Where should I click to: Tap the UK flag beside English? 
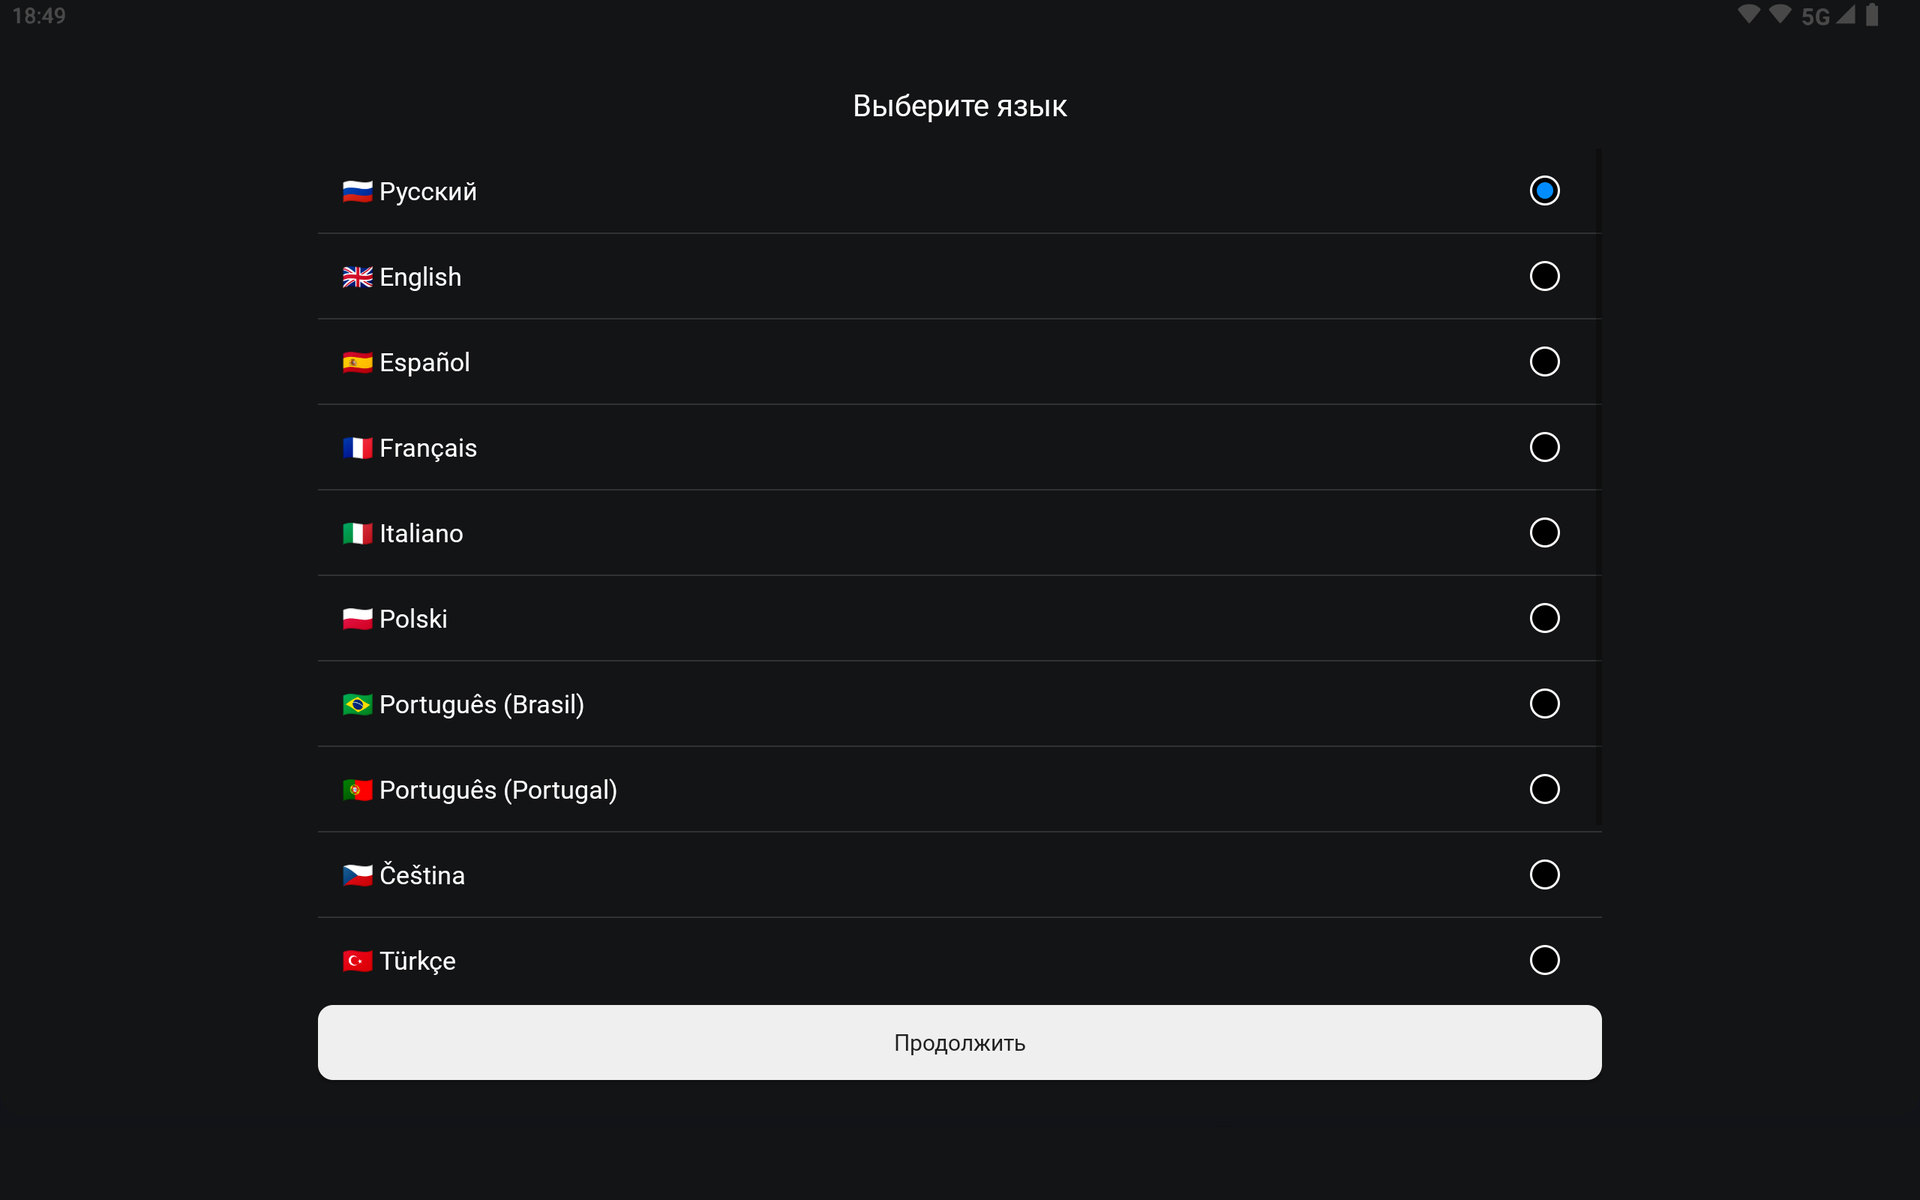click(357, 277)
